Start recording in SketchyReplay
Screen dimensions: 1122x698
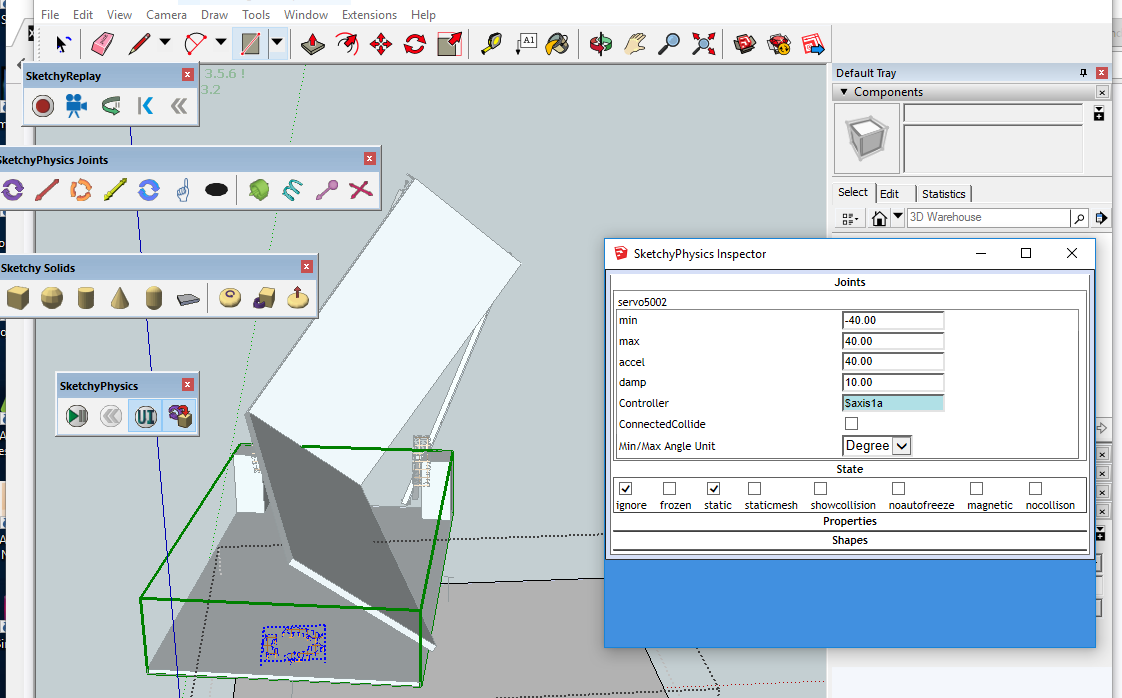point(43,107)
